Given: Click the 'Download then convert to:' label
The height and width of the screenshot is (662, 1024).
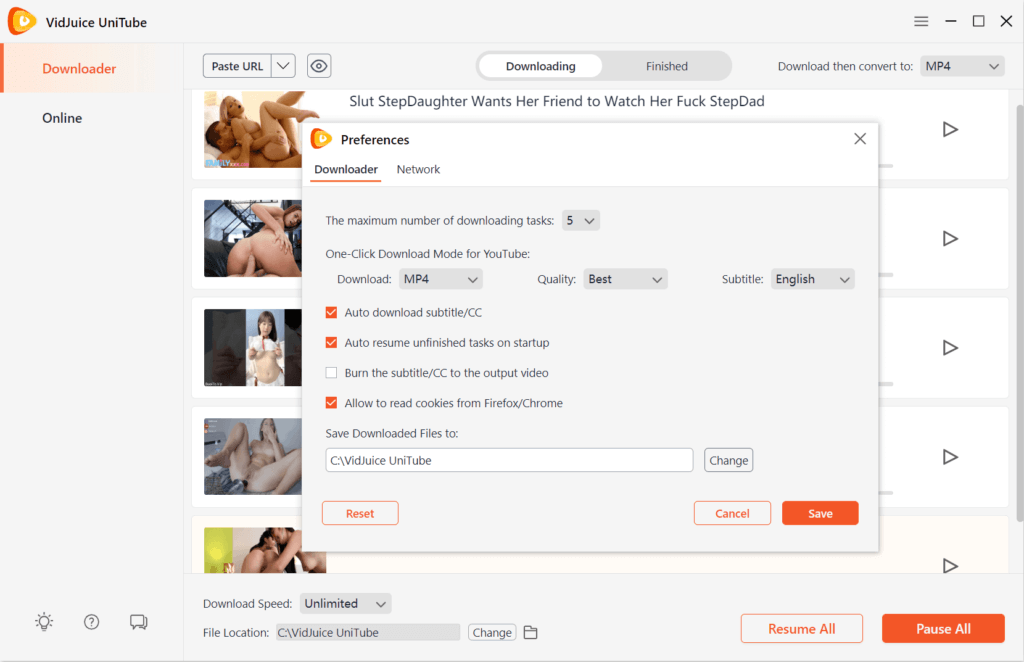Looking at the screenshot, I should pos(845,66).
